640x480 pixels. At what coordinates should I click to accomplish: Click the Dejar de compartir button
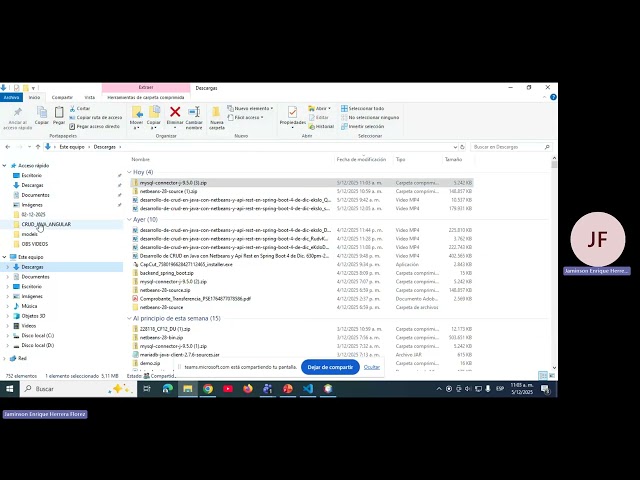pyautogui.click(x=330, y=367)
